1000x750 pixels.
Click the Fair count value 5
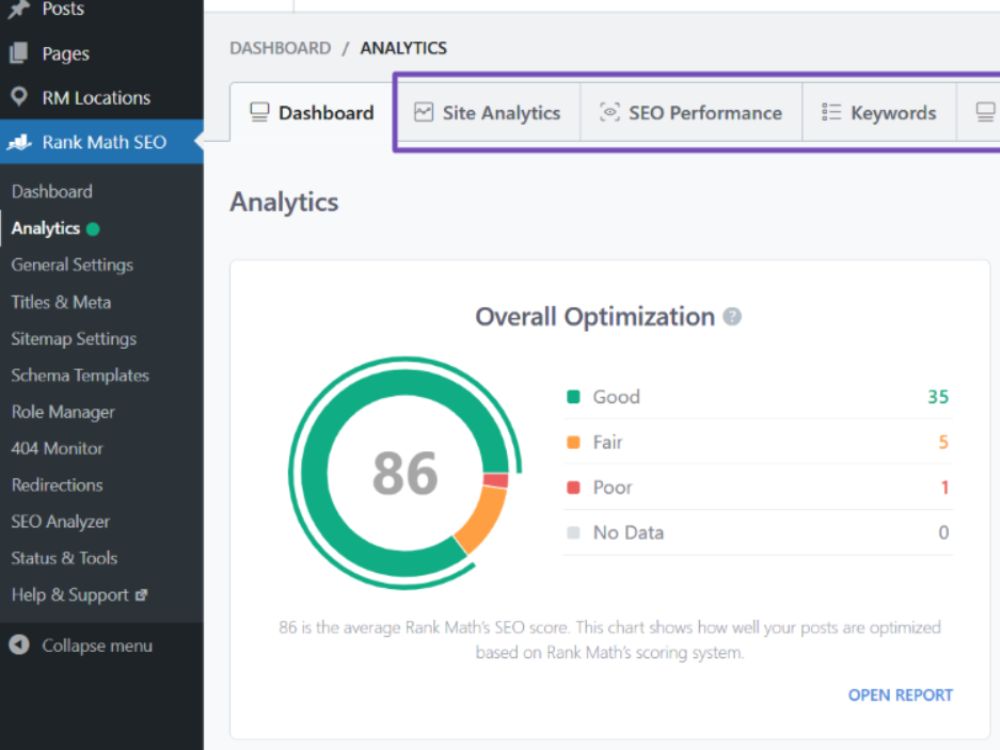point(943,442)
